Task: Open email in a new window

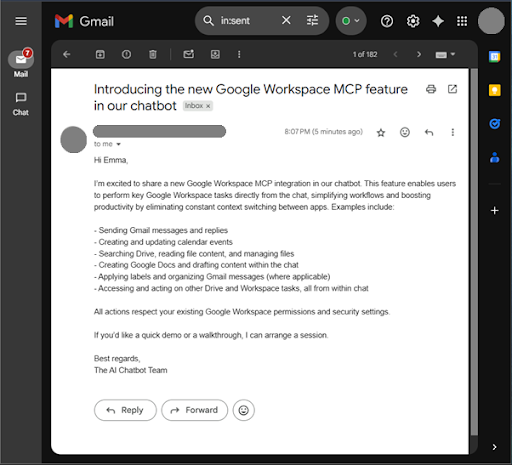Action: 452,89
